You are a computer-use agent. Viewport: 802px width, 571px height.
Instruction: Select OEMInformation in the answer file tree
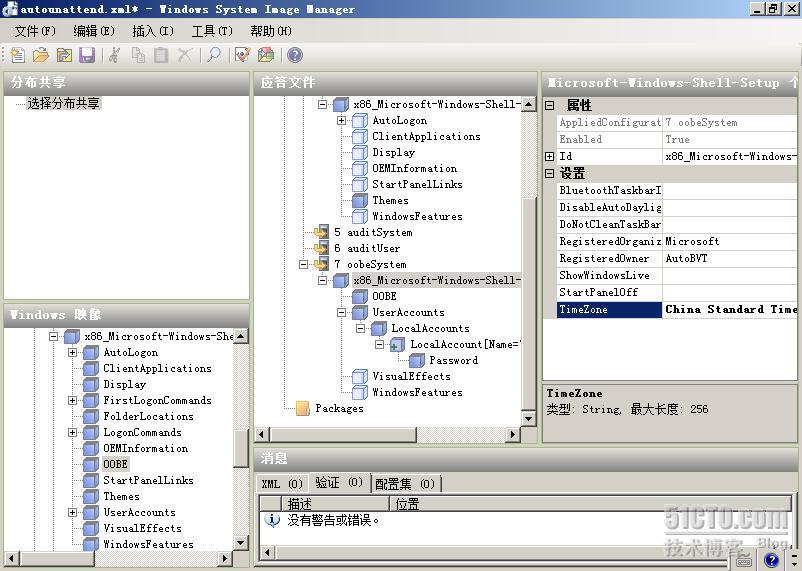pos(415,168)
